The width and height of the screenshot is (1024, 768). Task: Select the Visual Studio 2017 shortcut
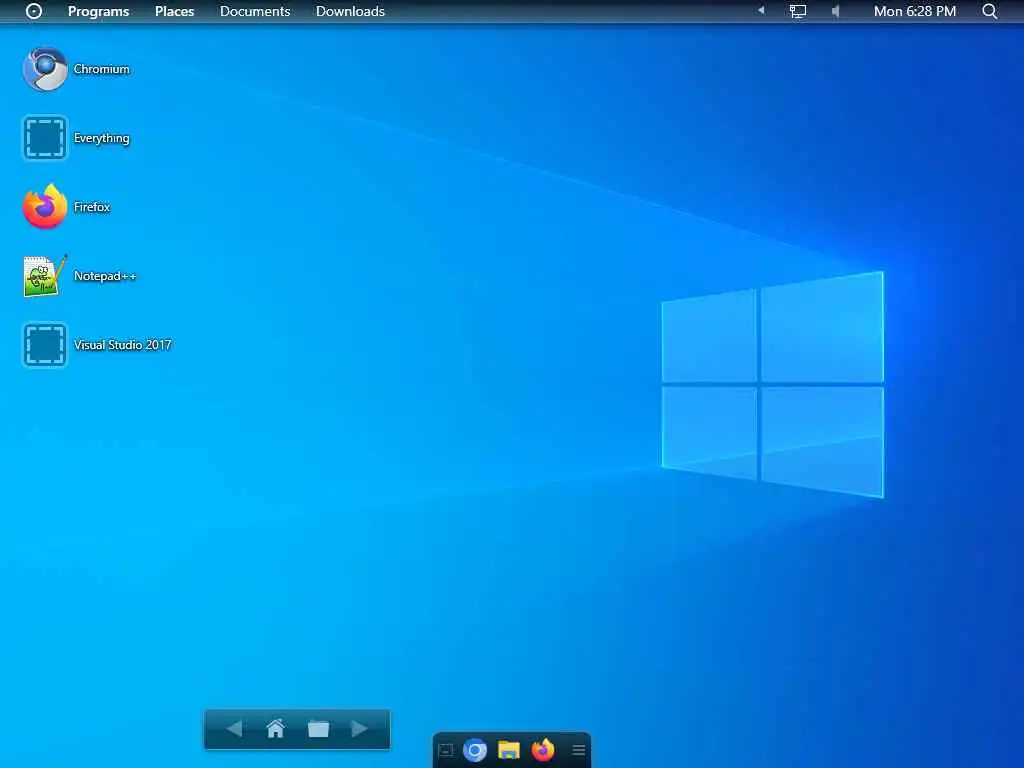click(97, 345)
